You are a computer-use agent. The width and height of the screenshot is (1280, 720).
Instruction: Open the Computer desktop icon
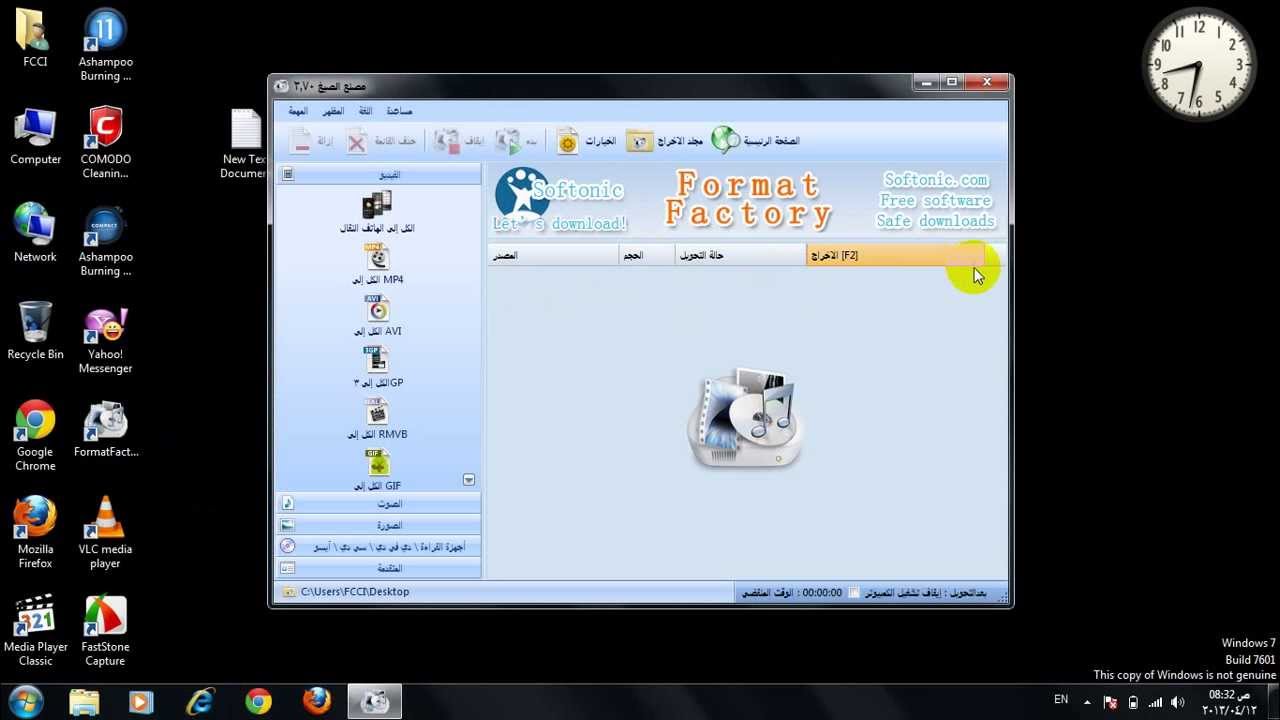(x=35, y=136)
